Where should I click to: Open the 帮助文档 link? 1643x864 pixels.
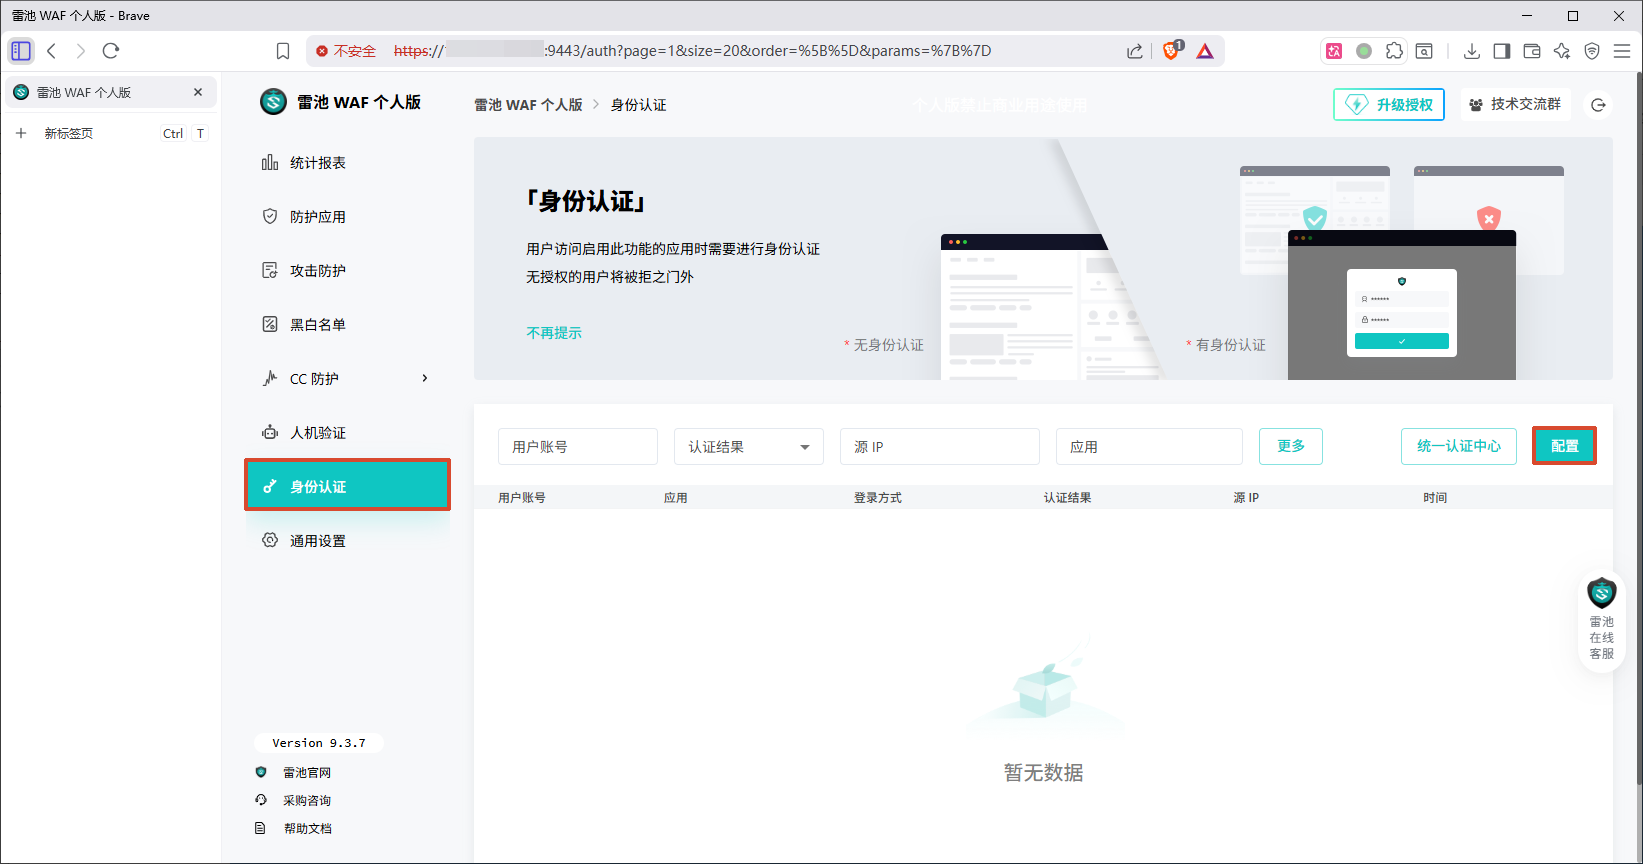coord(307,828)
